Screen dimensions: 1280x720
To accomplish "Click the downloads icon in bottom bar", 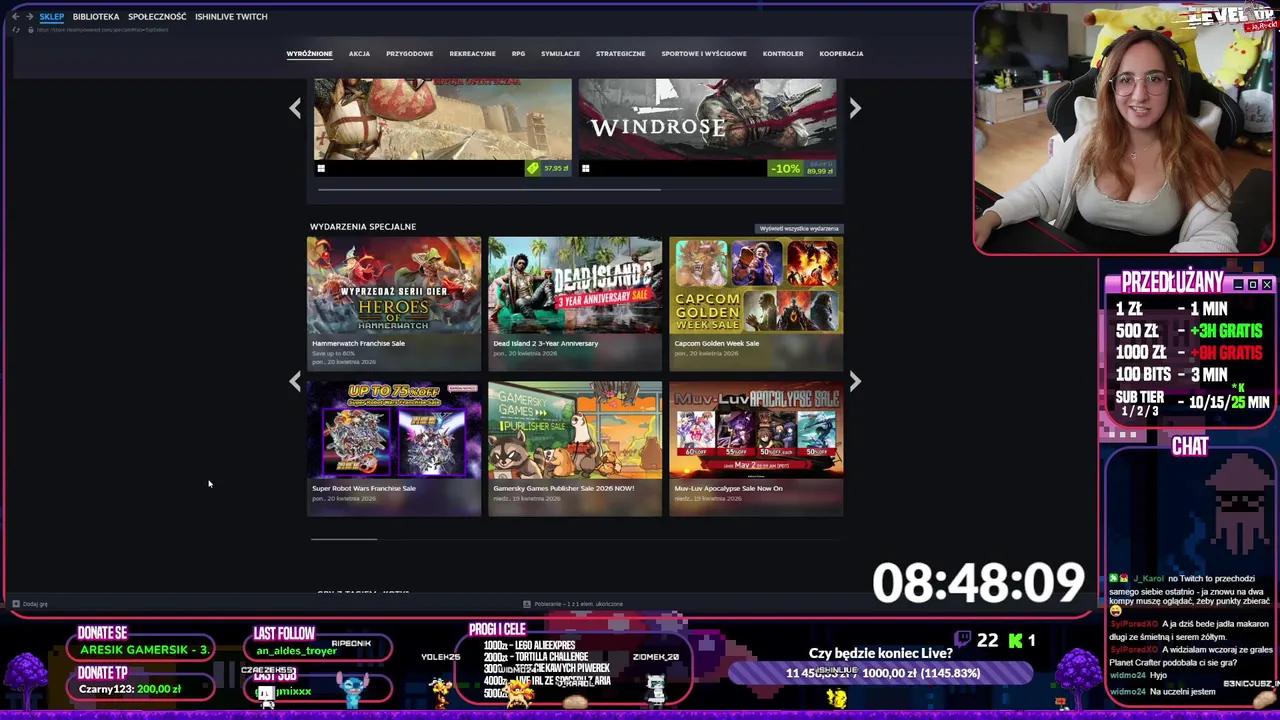I will tap(527, 604).
